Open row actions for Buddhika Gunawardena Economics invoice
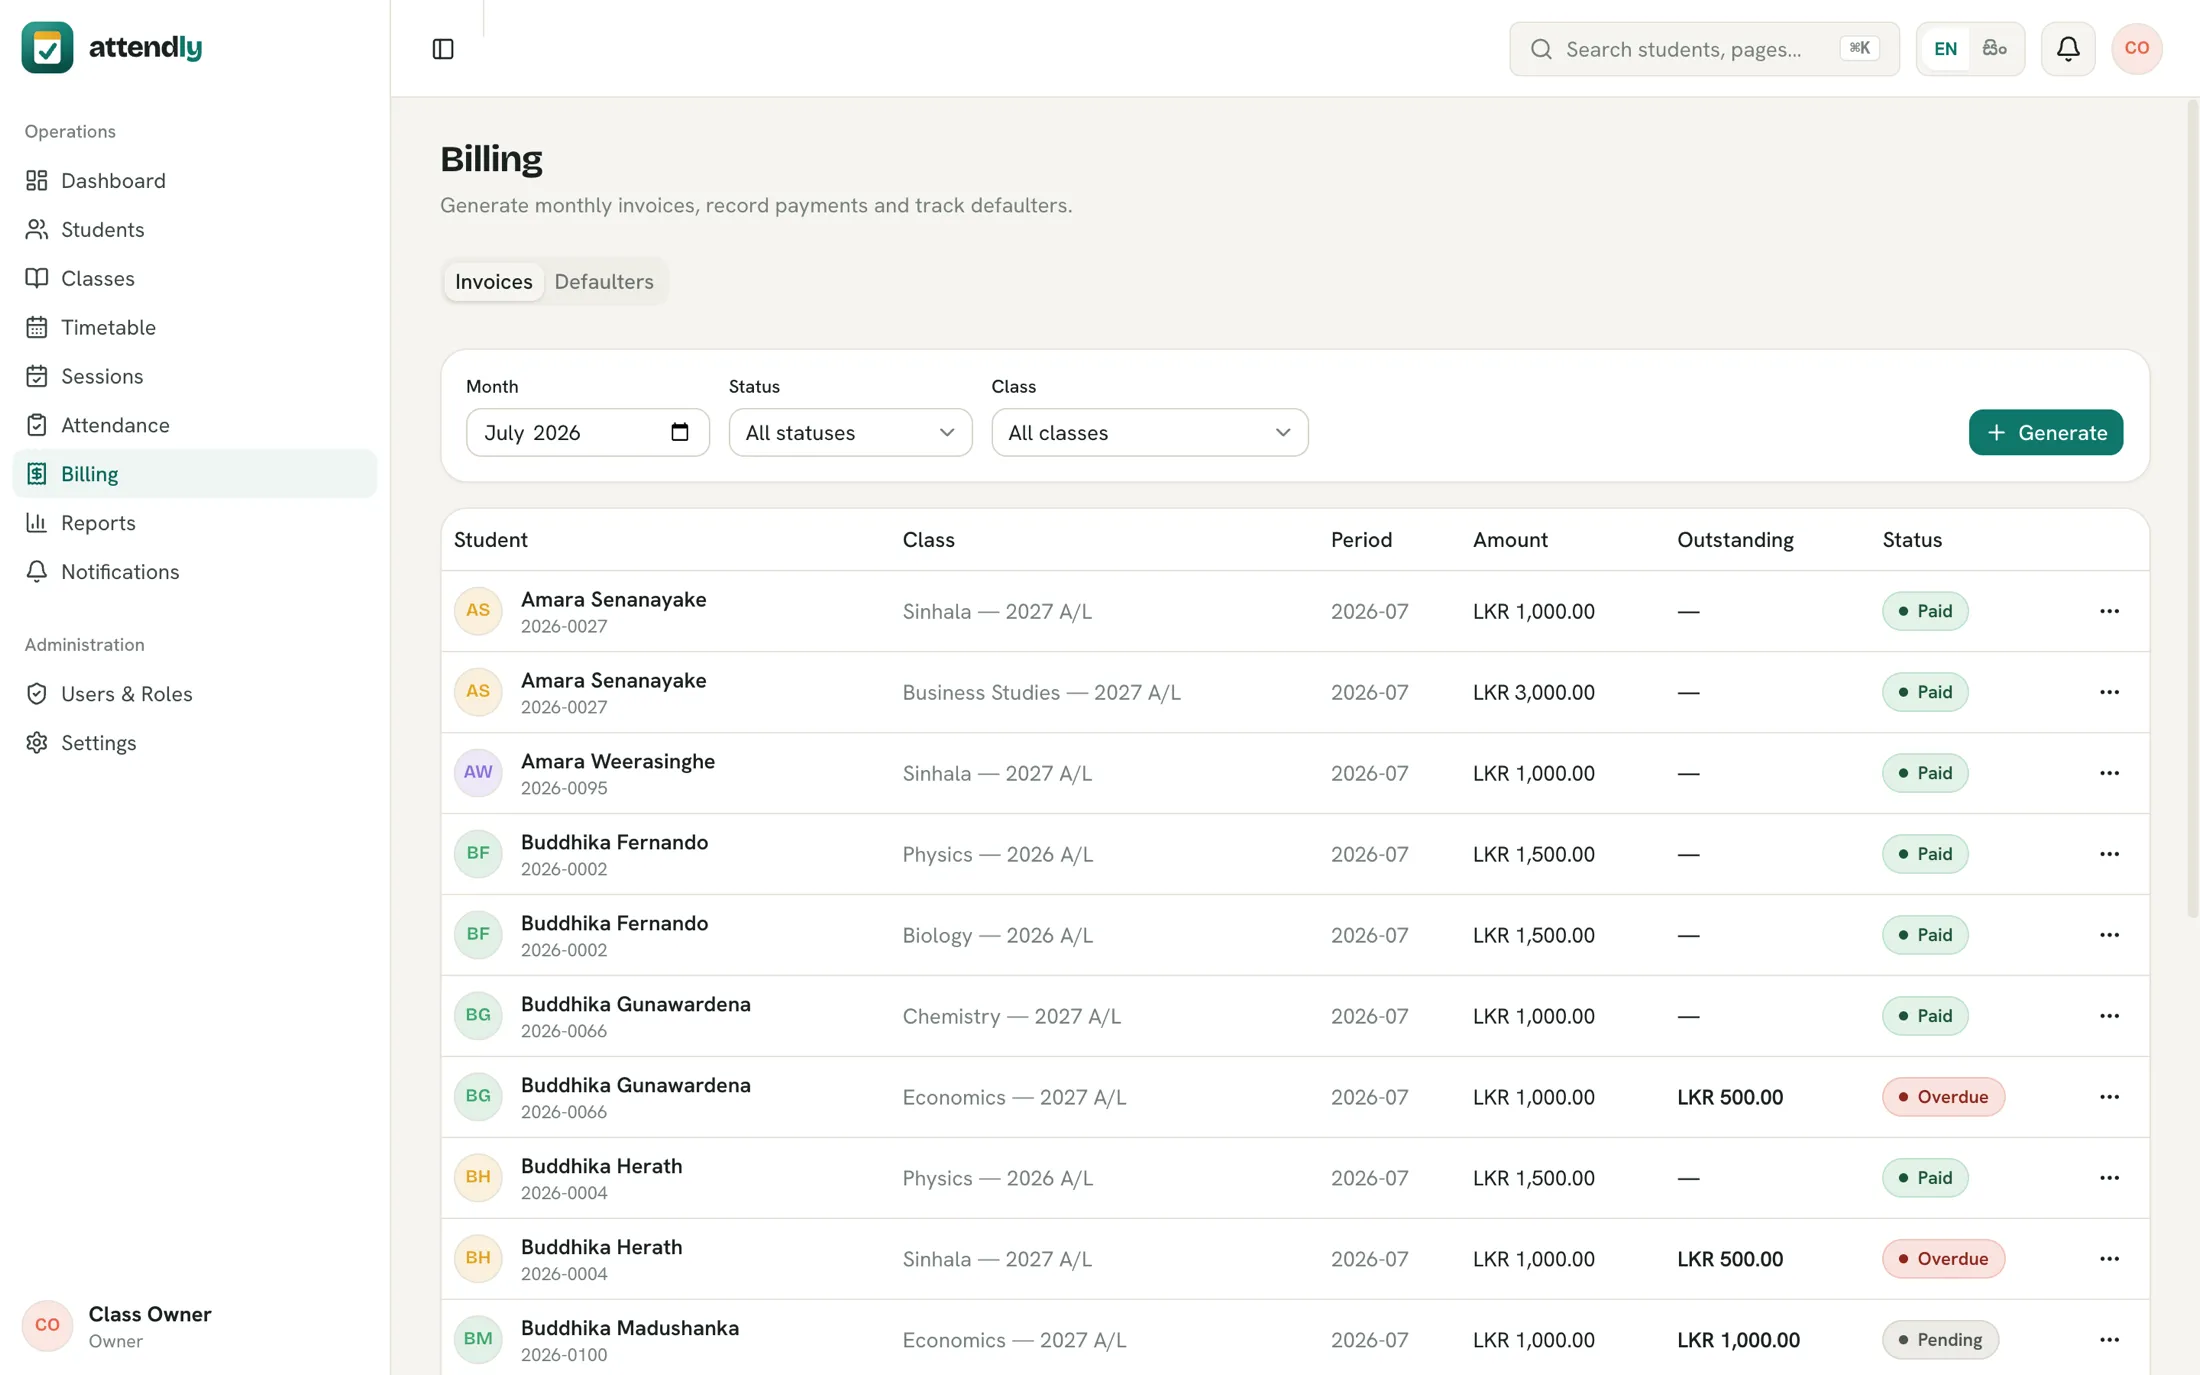 2109,1097
